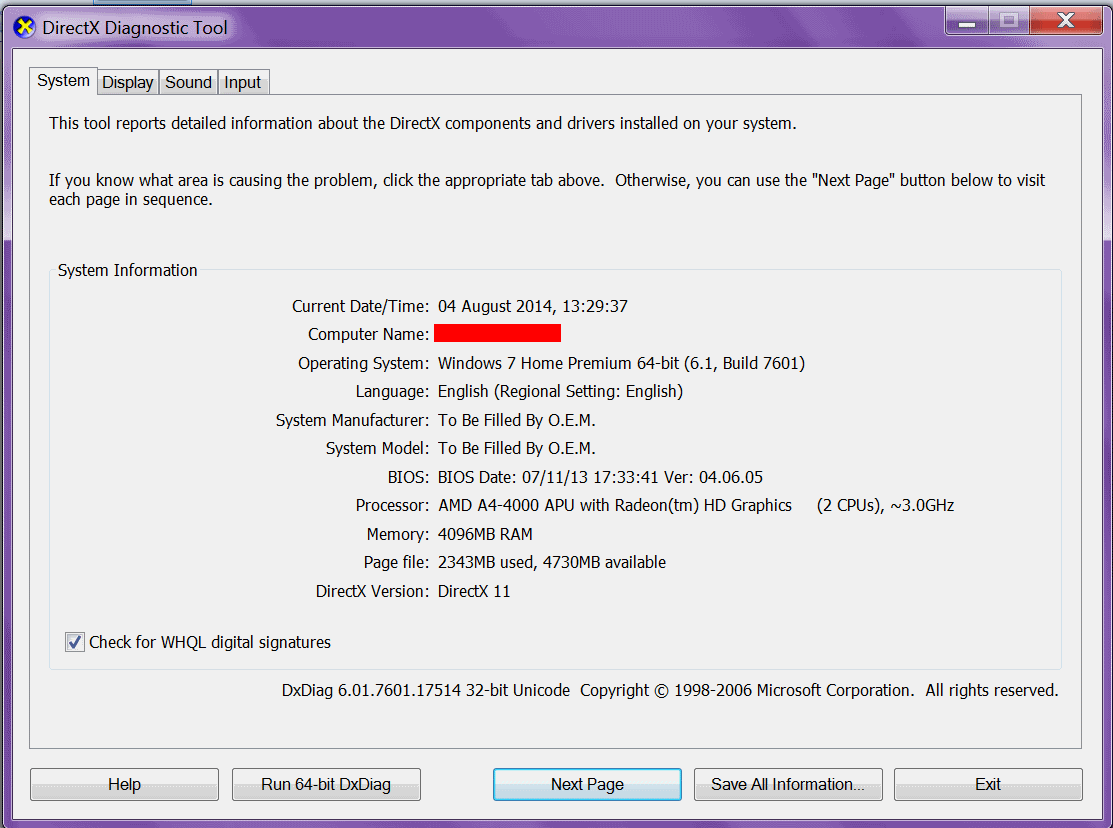Click the 'Processor:' label
The image size is (1113, 828).
point(393,505)
